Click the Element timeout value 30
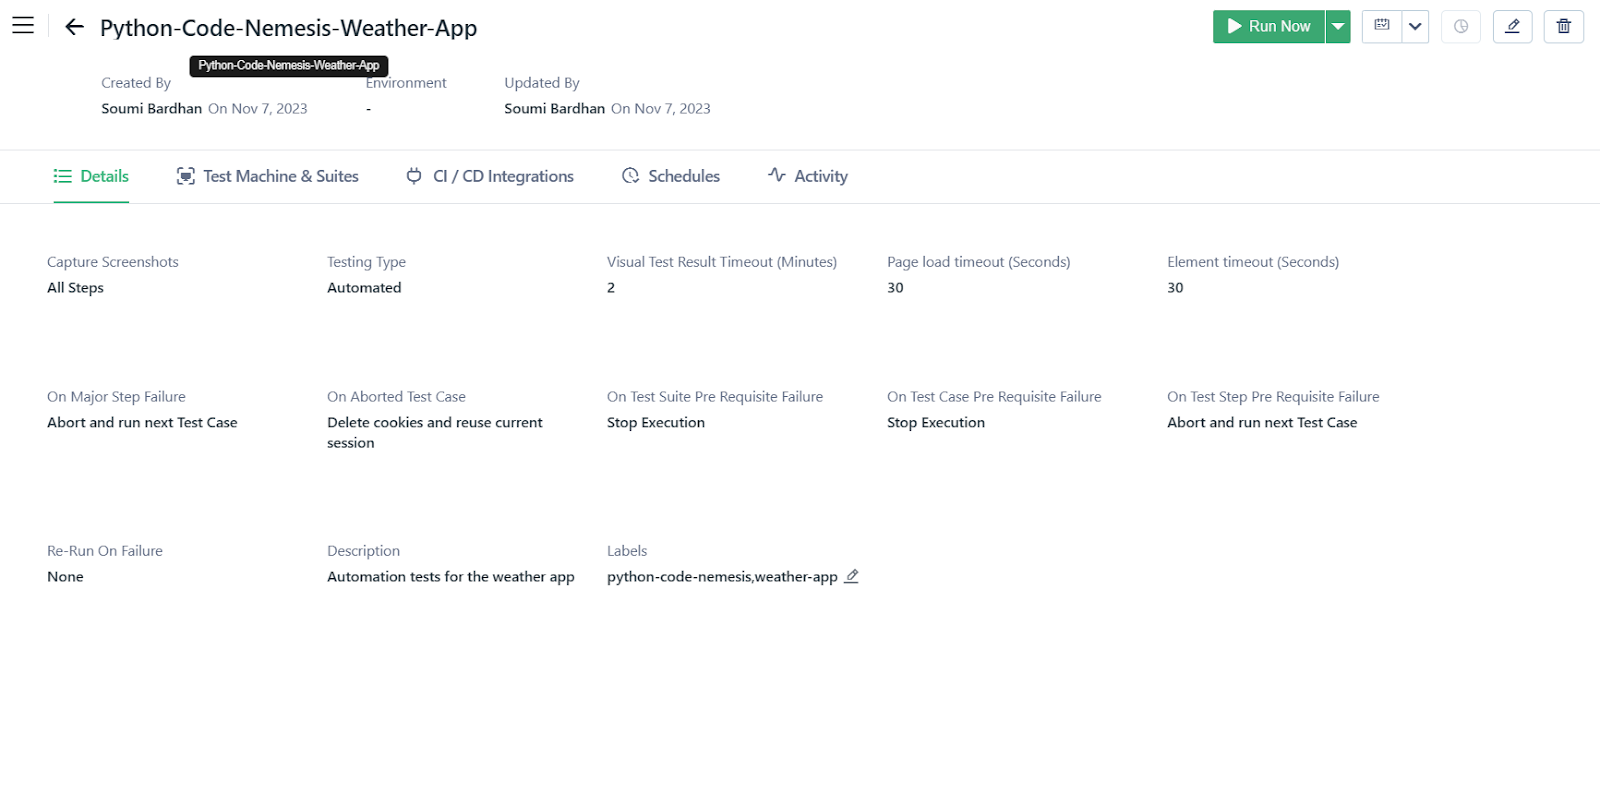The image size is (1600, 794). [x=1176, y=288]
